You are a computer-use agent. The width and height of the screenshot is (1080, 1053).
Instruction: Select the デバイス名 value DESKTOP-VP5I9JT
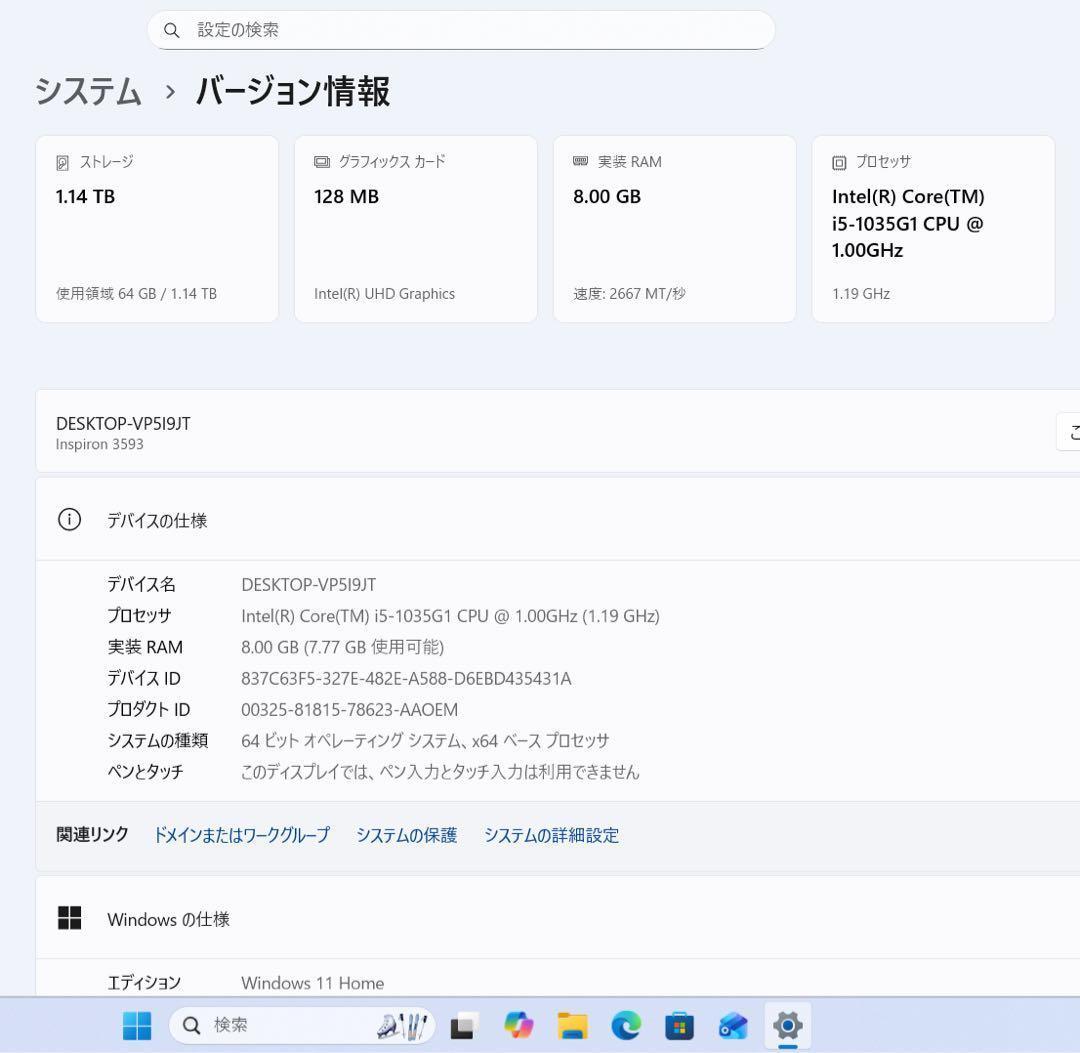pyautogui.click(x=309, y=585)
